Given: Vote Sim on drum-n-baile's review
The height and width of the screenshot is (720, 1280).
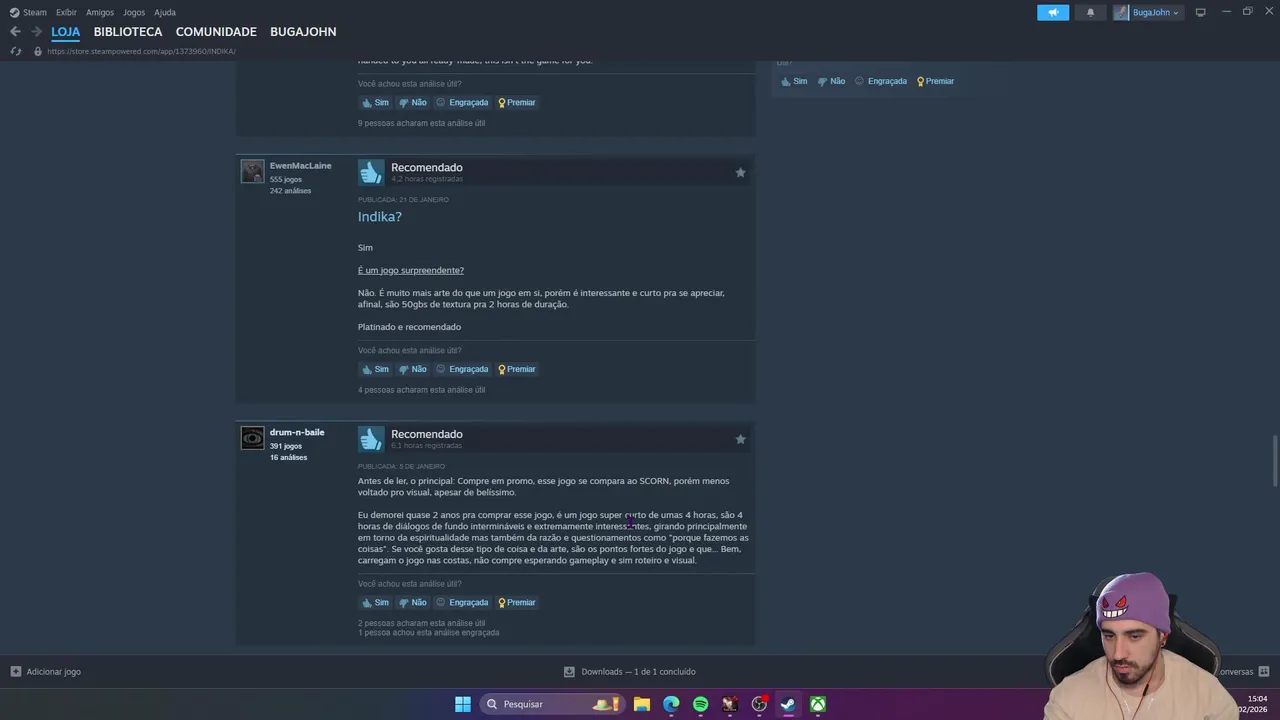Looking at the screenshot, I should (375, 602).
